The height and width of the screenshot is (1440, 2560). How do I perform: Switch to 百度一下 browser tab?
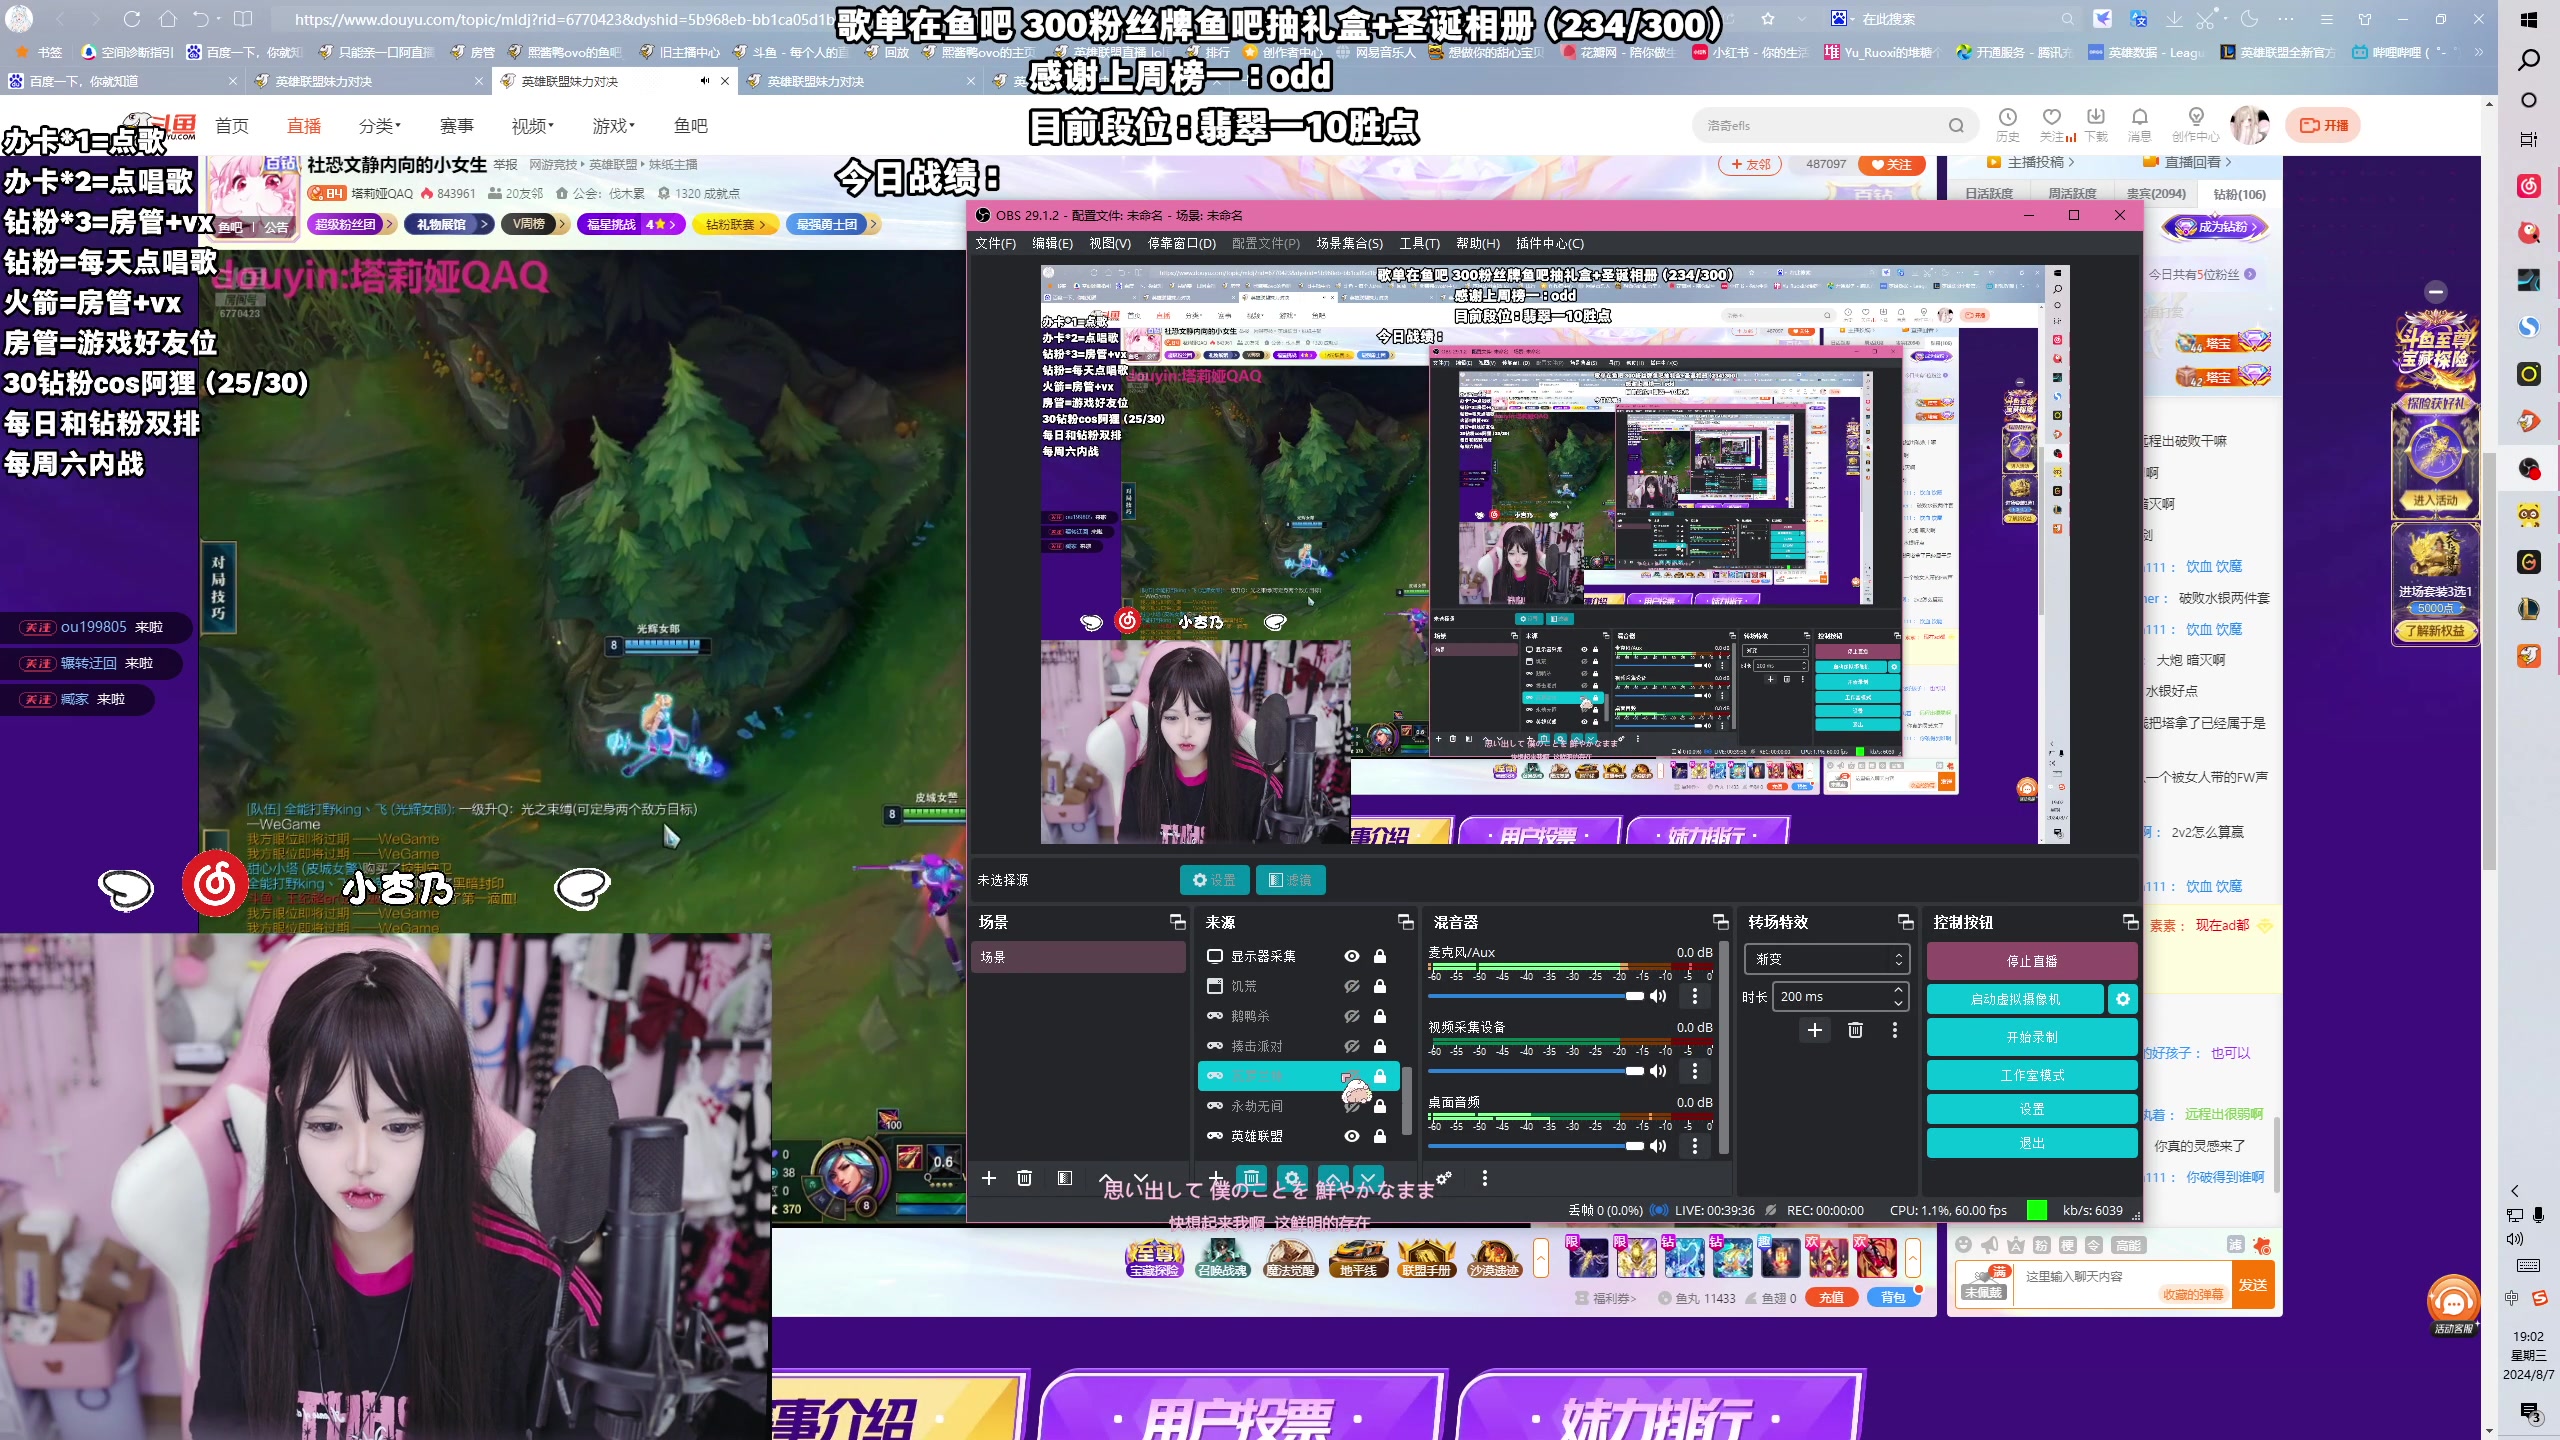pyautogui.click(x=122, y=81)
